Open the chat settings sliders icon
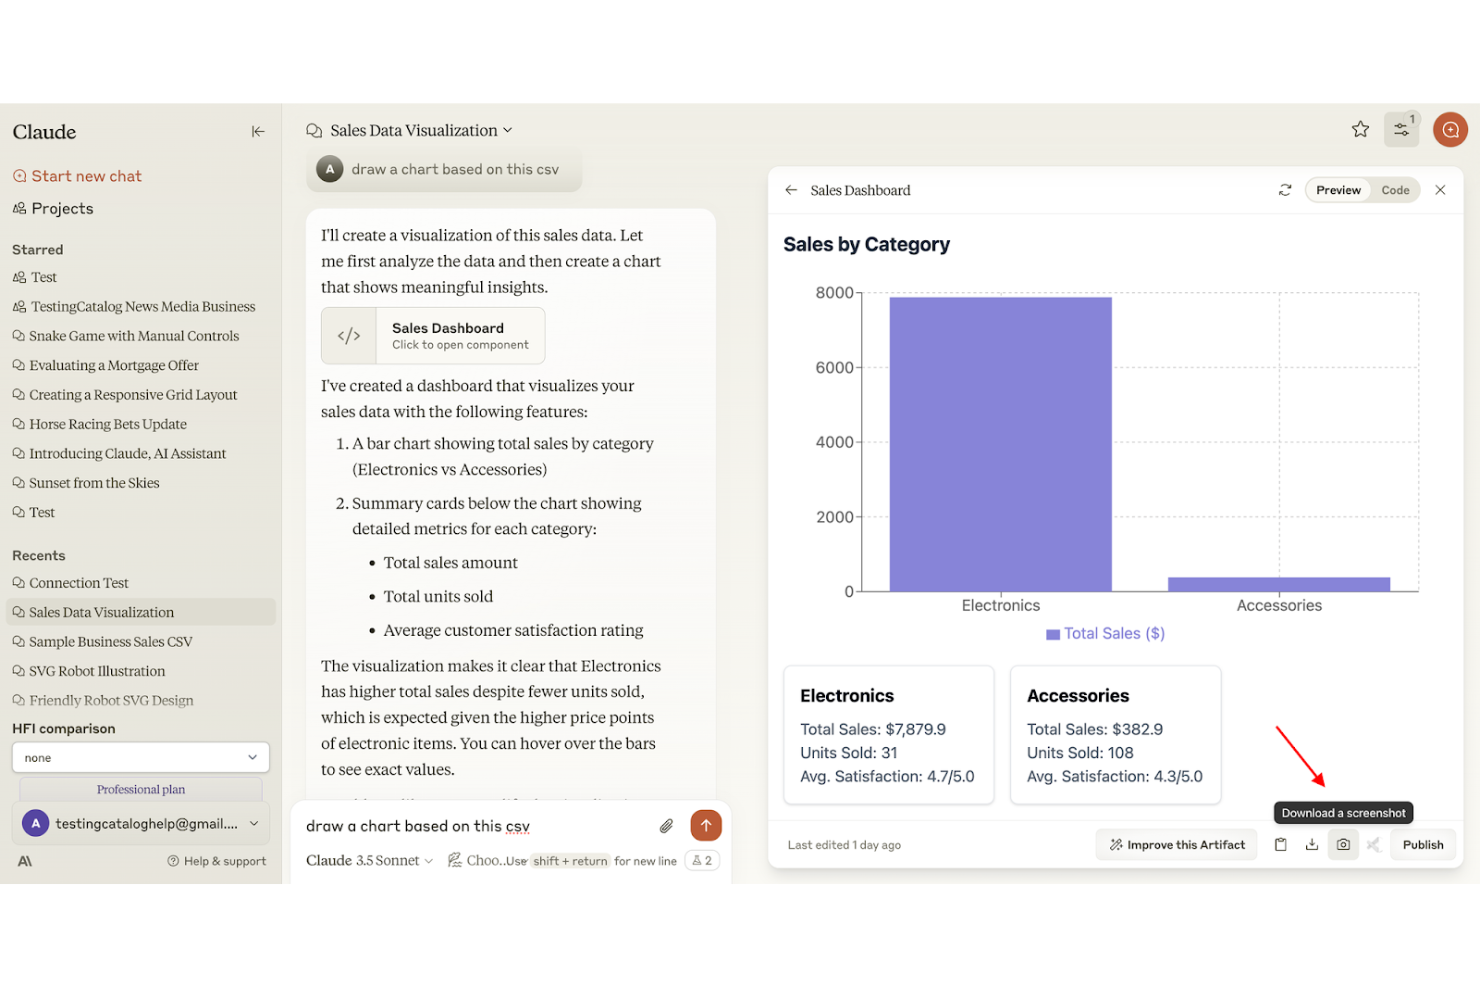 click(1401, 130)
